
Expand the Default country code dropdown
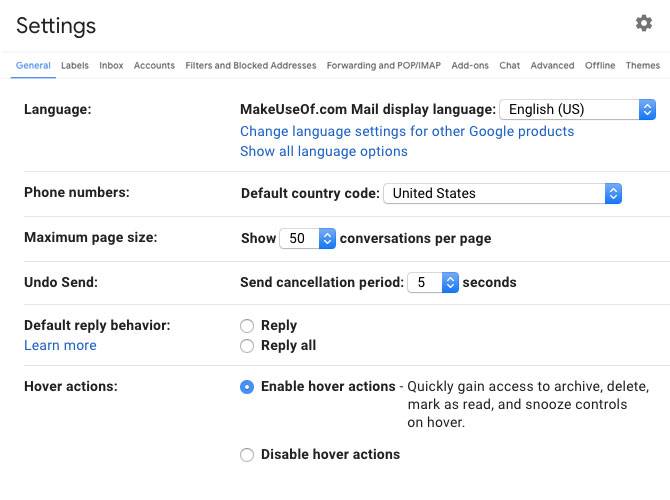(502, 193)
